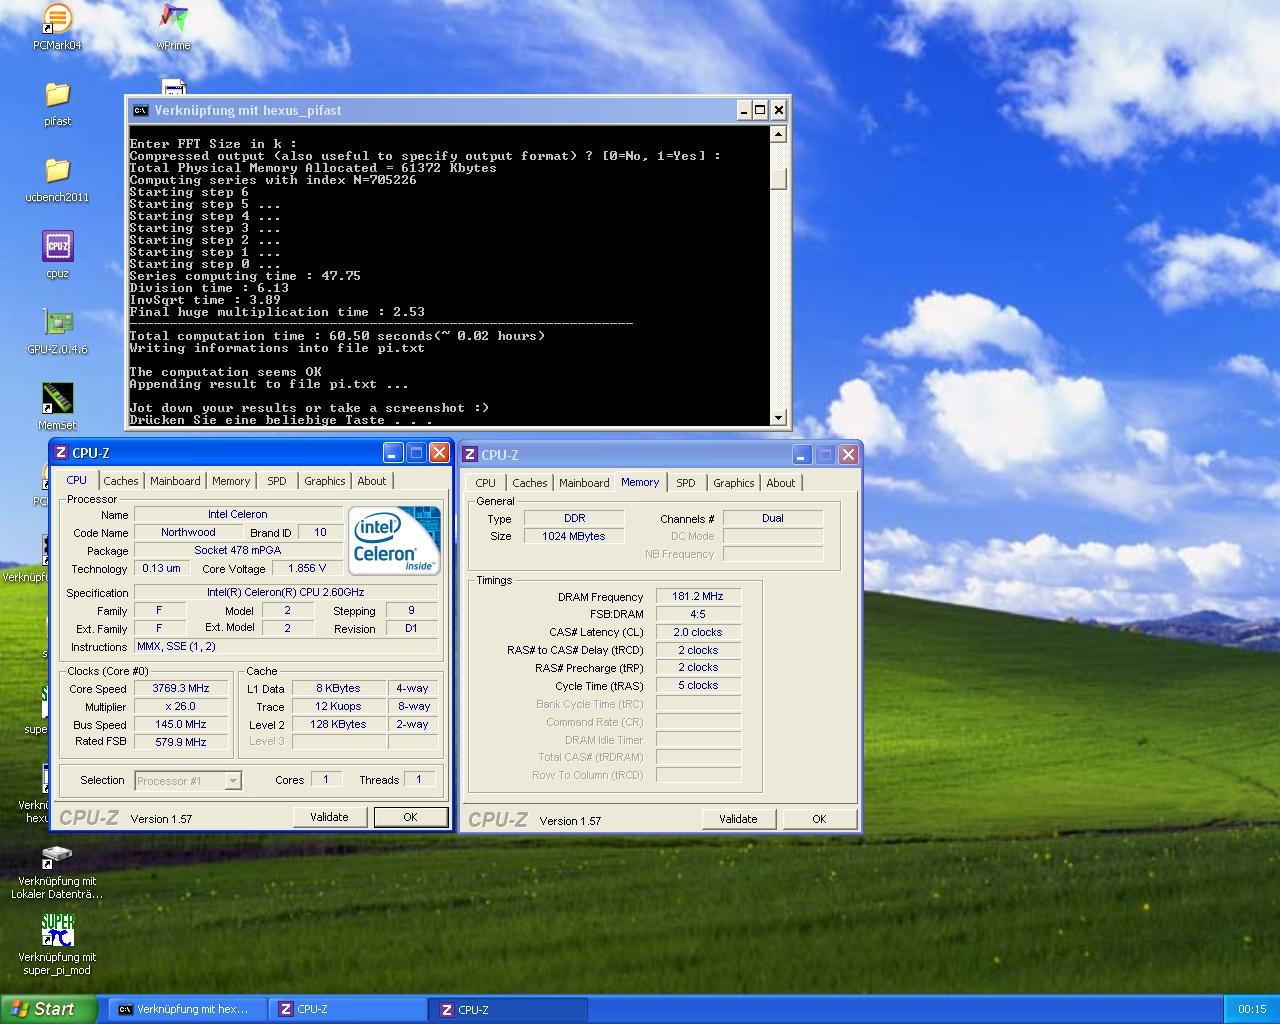Open Mainboard tab in left CPU-Z window
1280x1024 pixels.
[x=175, y=481]
